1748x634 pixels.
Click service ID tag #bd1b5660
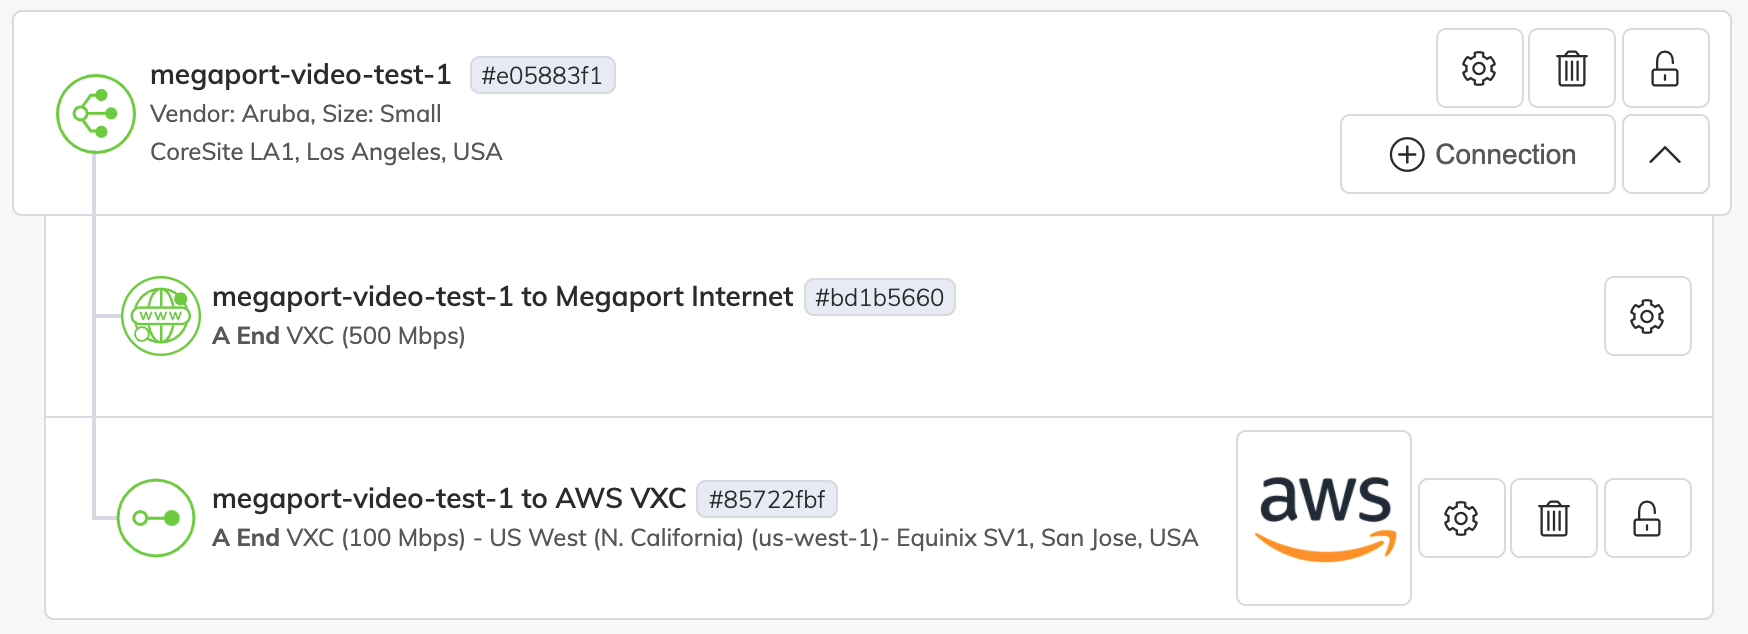[879, 297]
